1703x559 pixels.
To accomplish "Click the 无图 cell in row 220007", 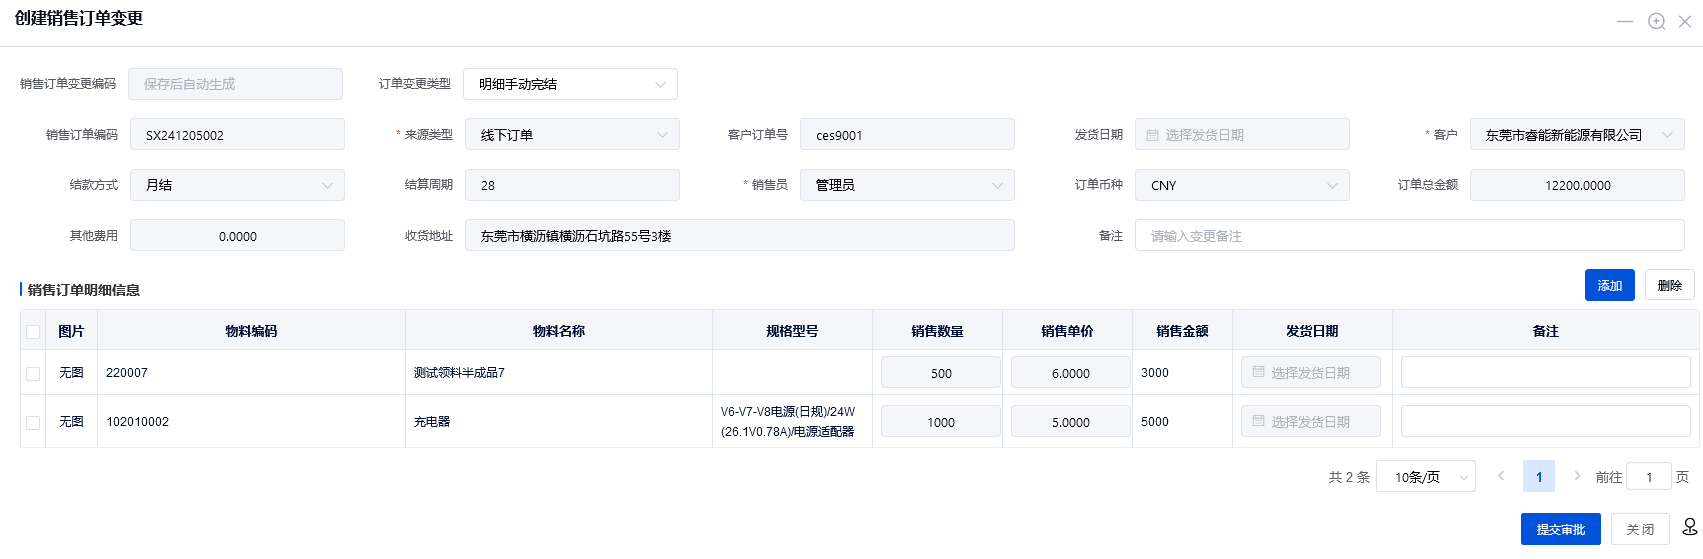I will pos(71,373).
